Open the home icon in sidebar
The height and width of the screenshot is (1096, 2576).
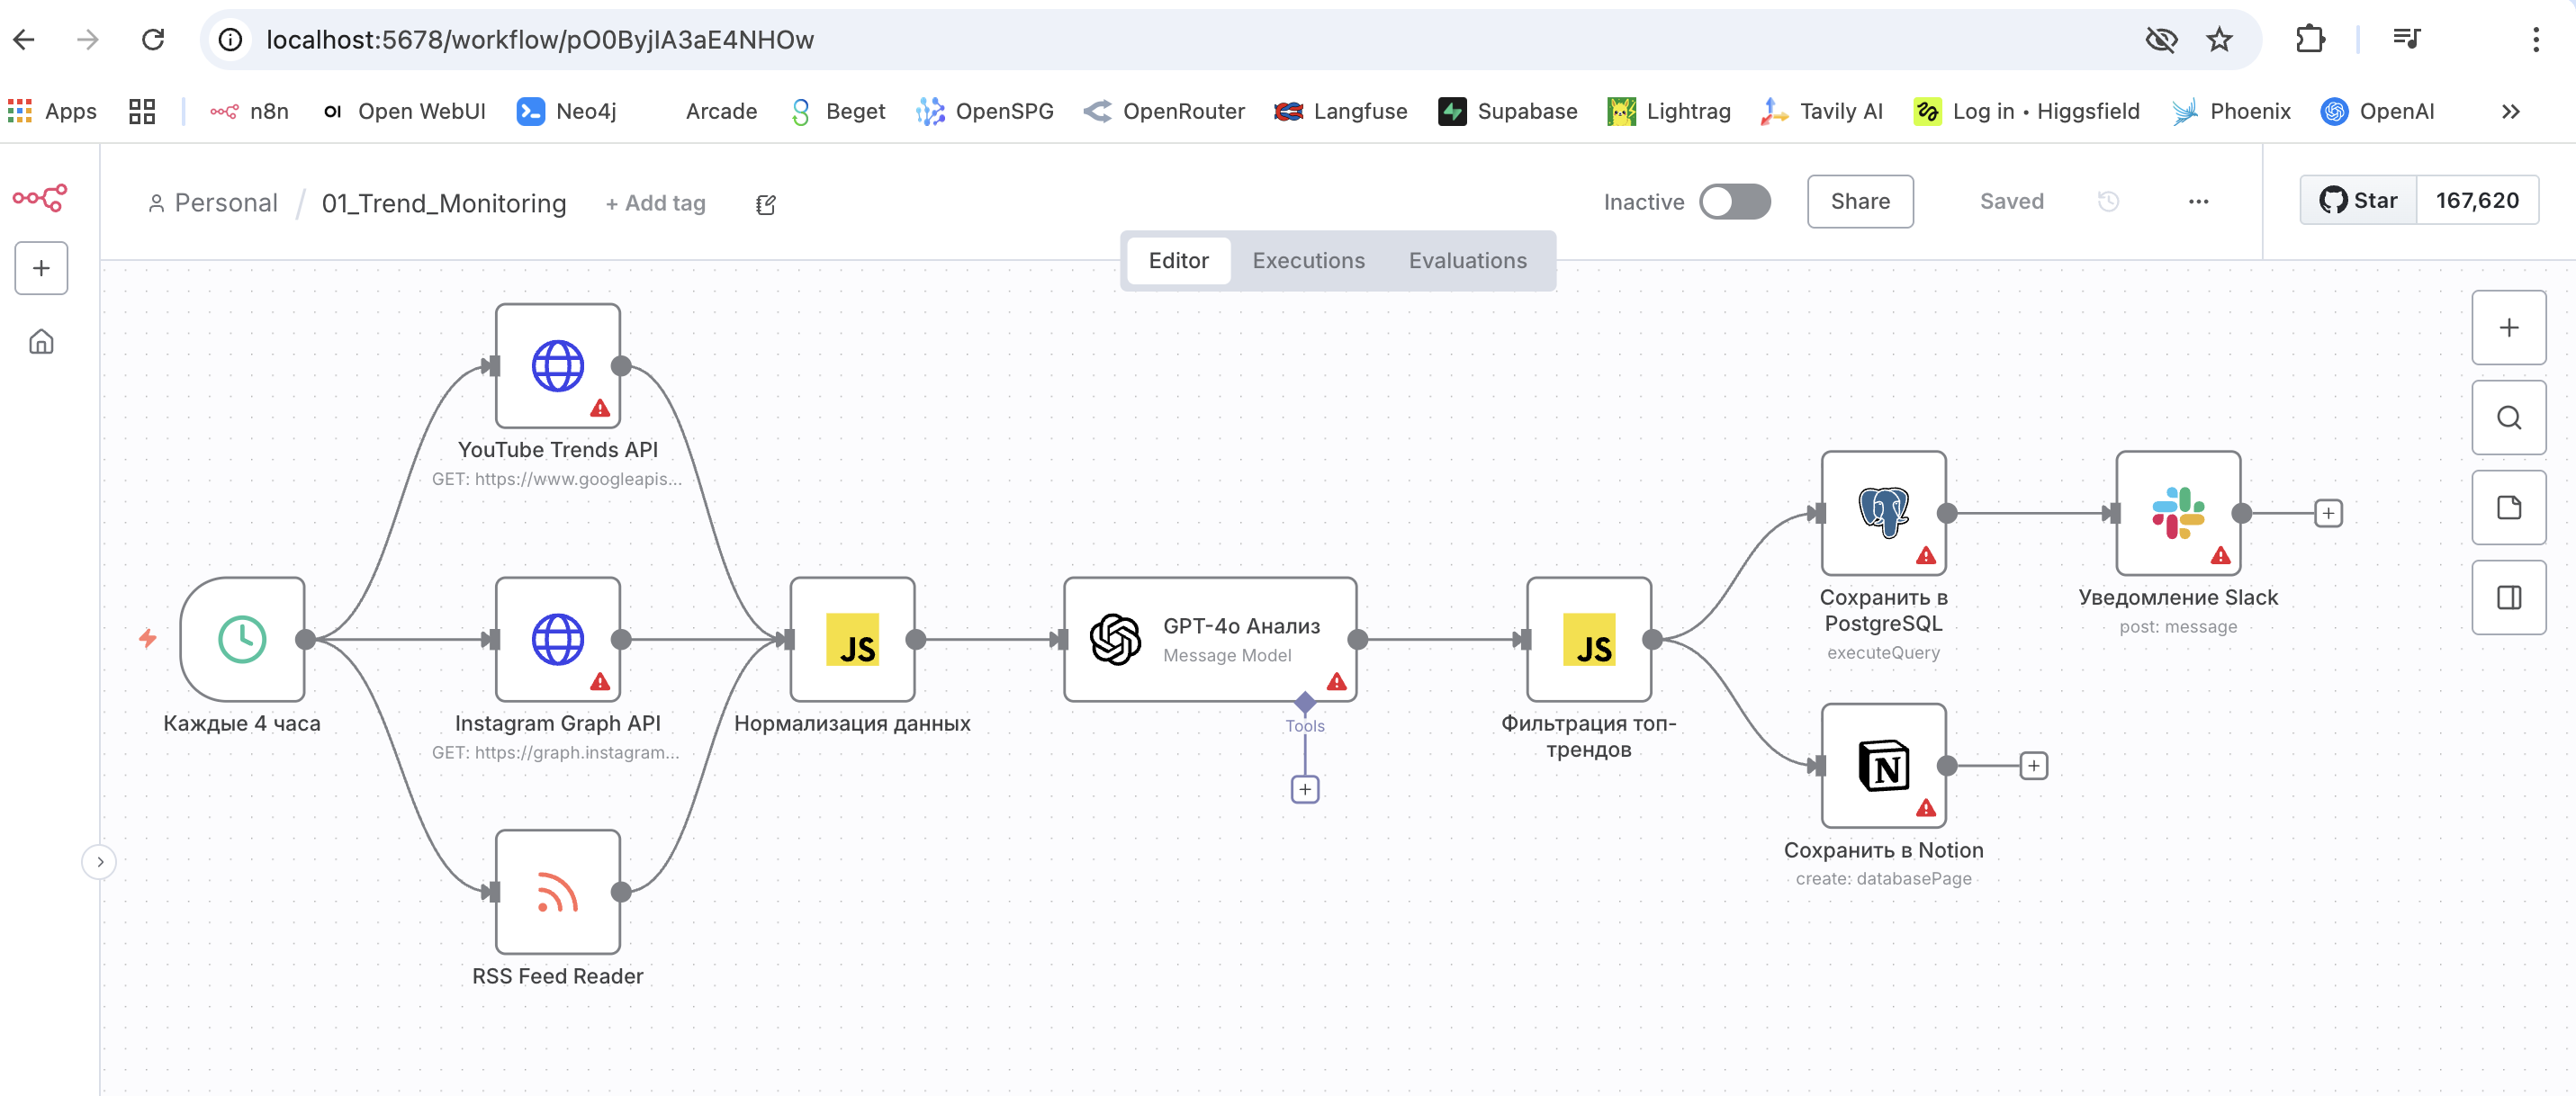click(x=41, y=342)
